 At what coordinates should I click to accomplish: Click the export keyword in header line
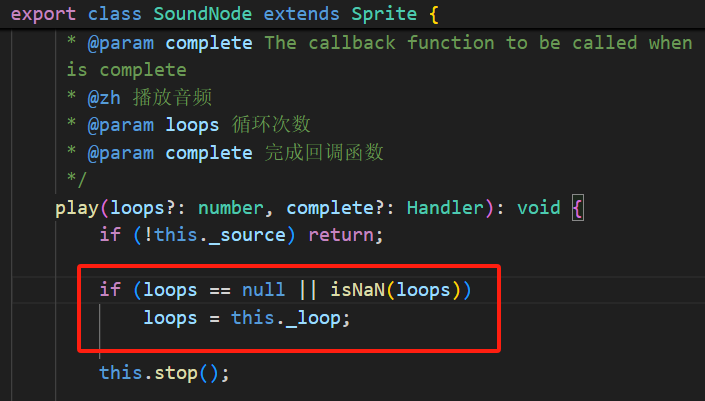pyautogui.click(x=43, y=15)
